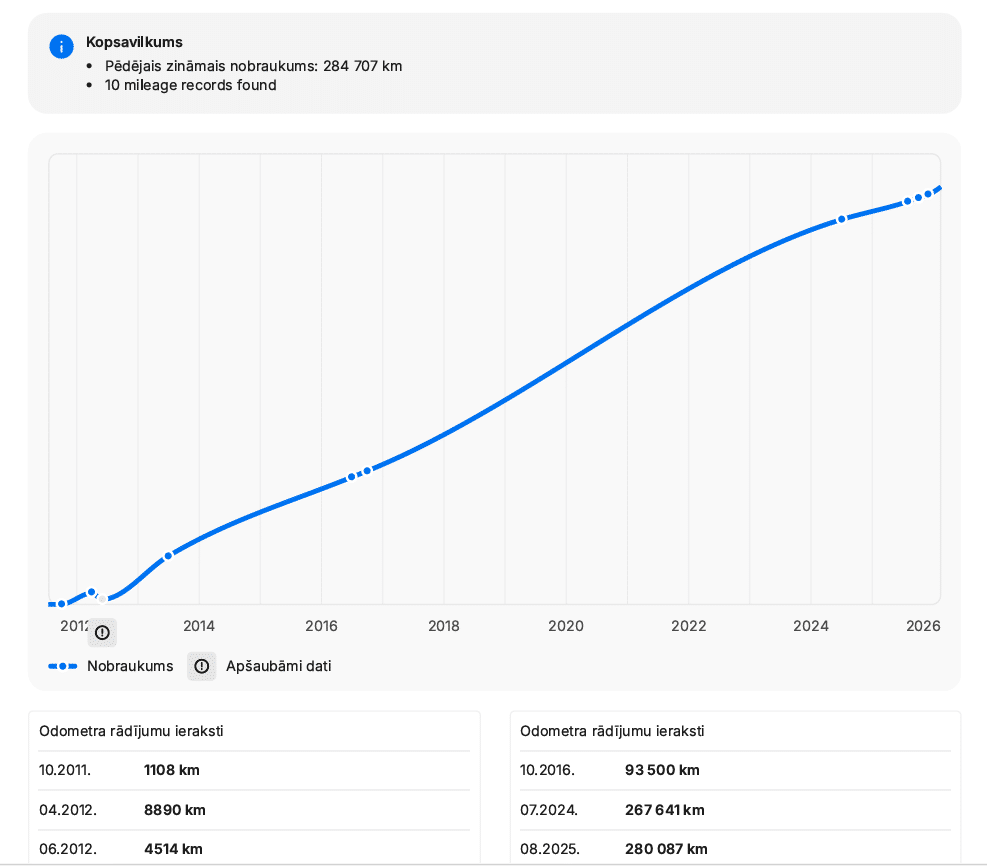This screenshot has width=987, height=866.
Task: Click the Apšaubāmi dati legend warning icon
Action: [x=201, y=666]
